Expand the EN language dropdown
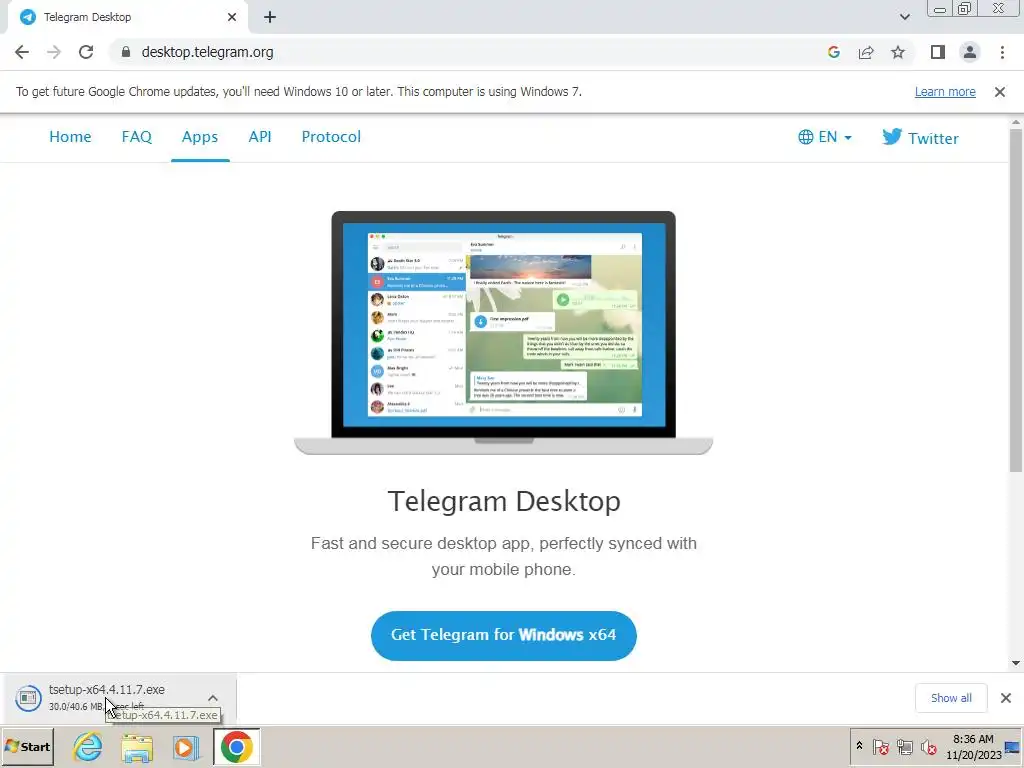 pos(825,137)
